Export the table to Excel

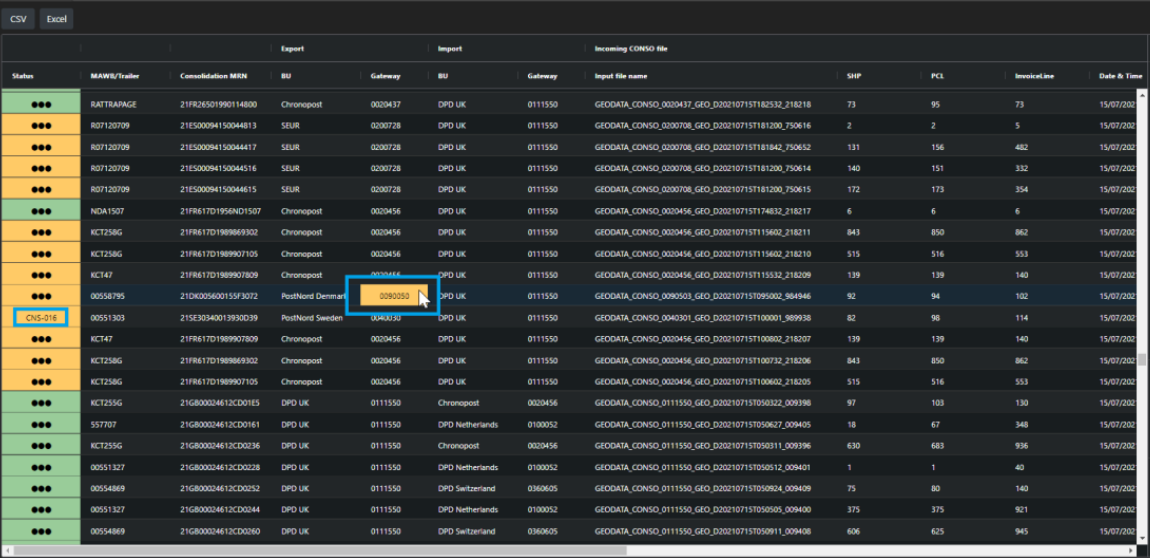pyautogui.click(x=57, y=18)
